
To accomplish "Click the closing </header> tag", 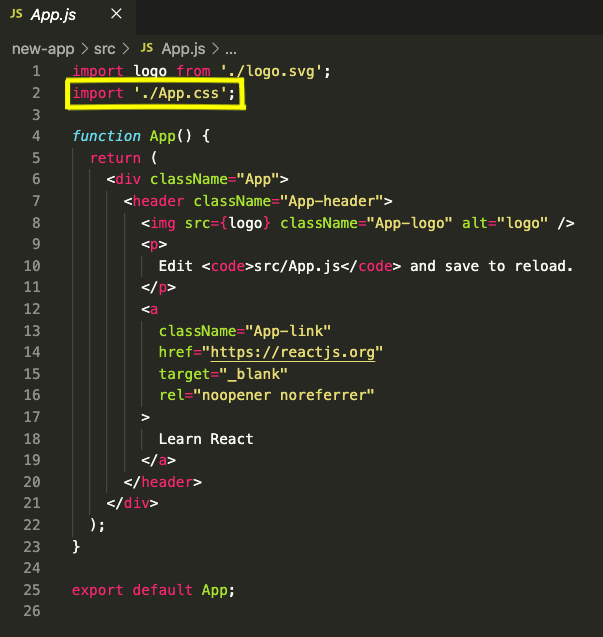I will [163, 482].
